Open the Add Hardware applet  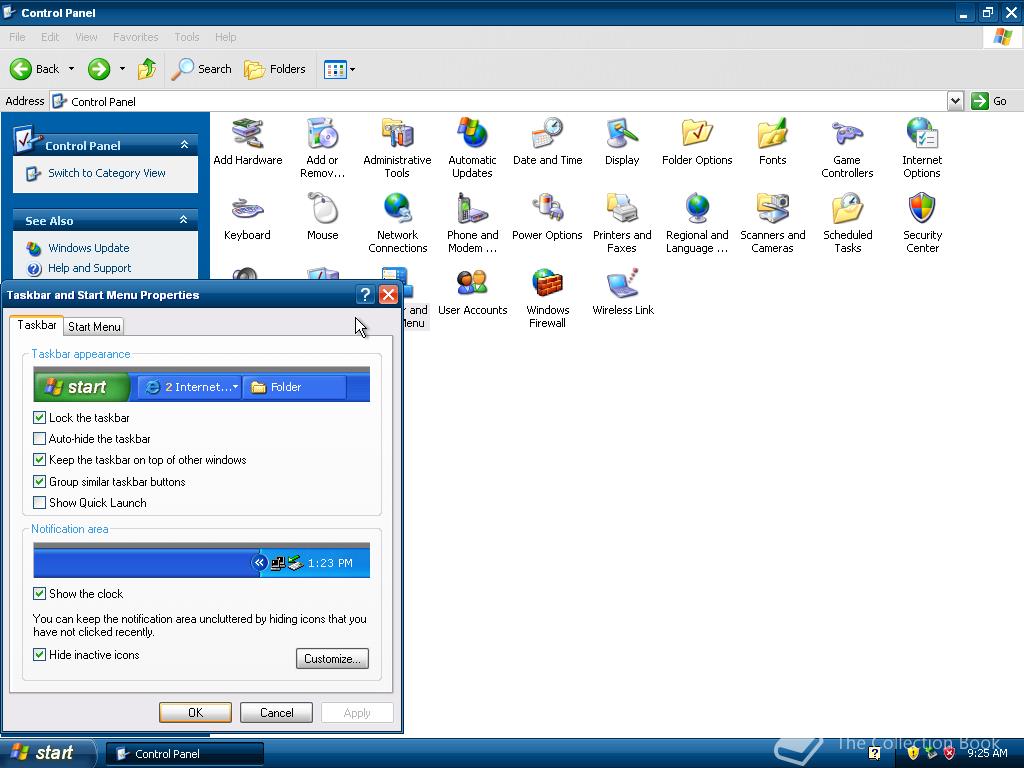(248, 142)
